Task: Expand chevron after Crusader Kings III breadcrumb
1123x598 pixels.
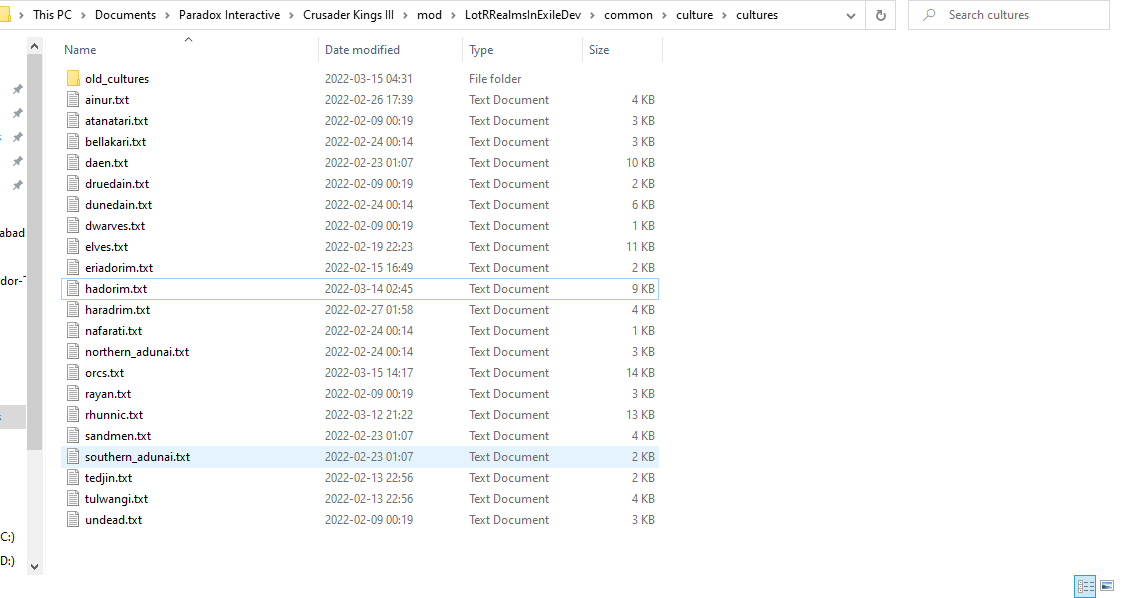Action: click(x=405, y=15)
